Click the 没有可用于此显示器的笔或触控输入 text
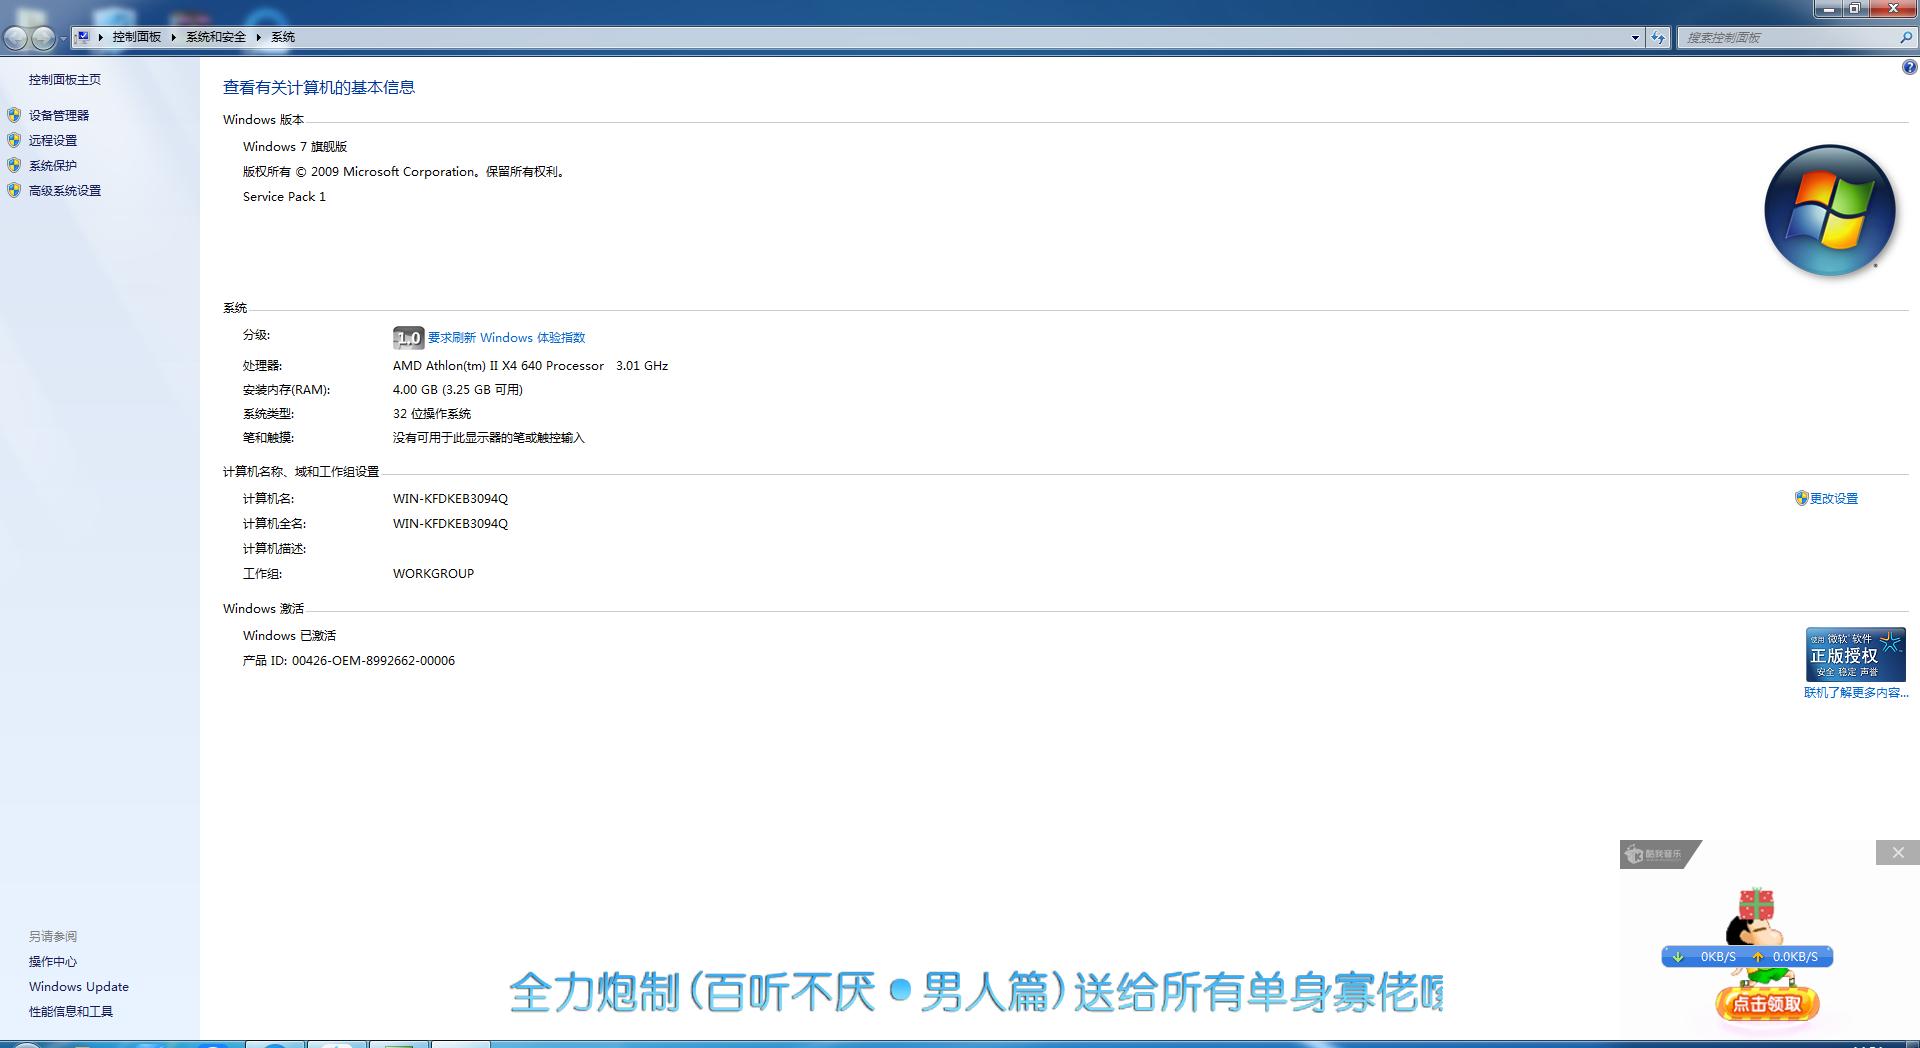1920x1048 pixels. 489,437
